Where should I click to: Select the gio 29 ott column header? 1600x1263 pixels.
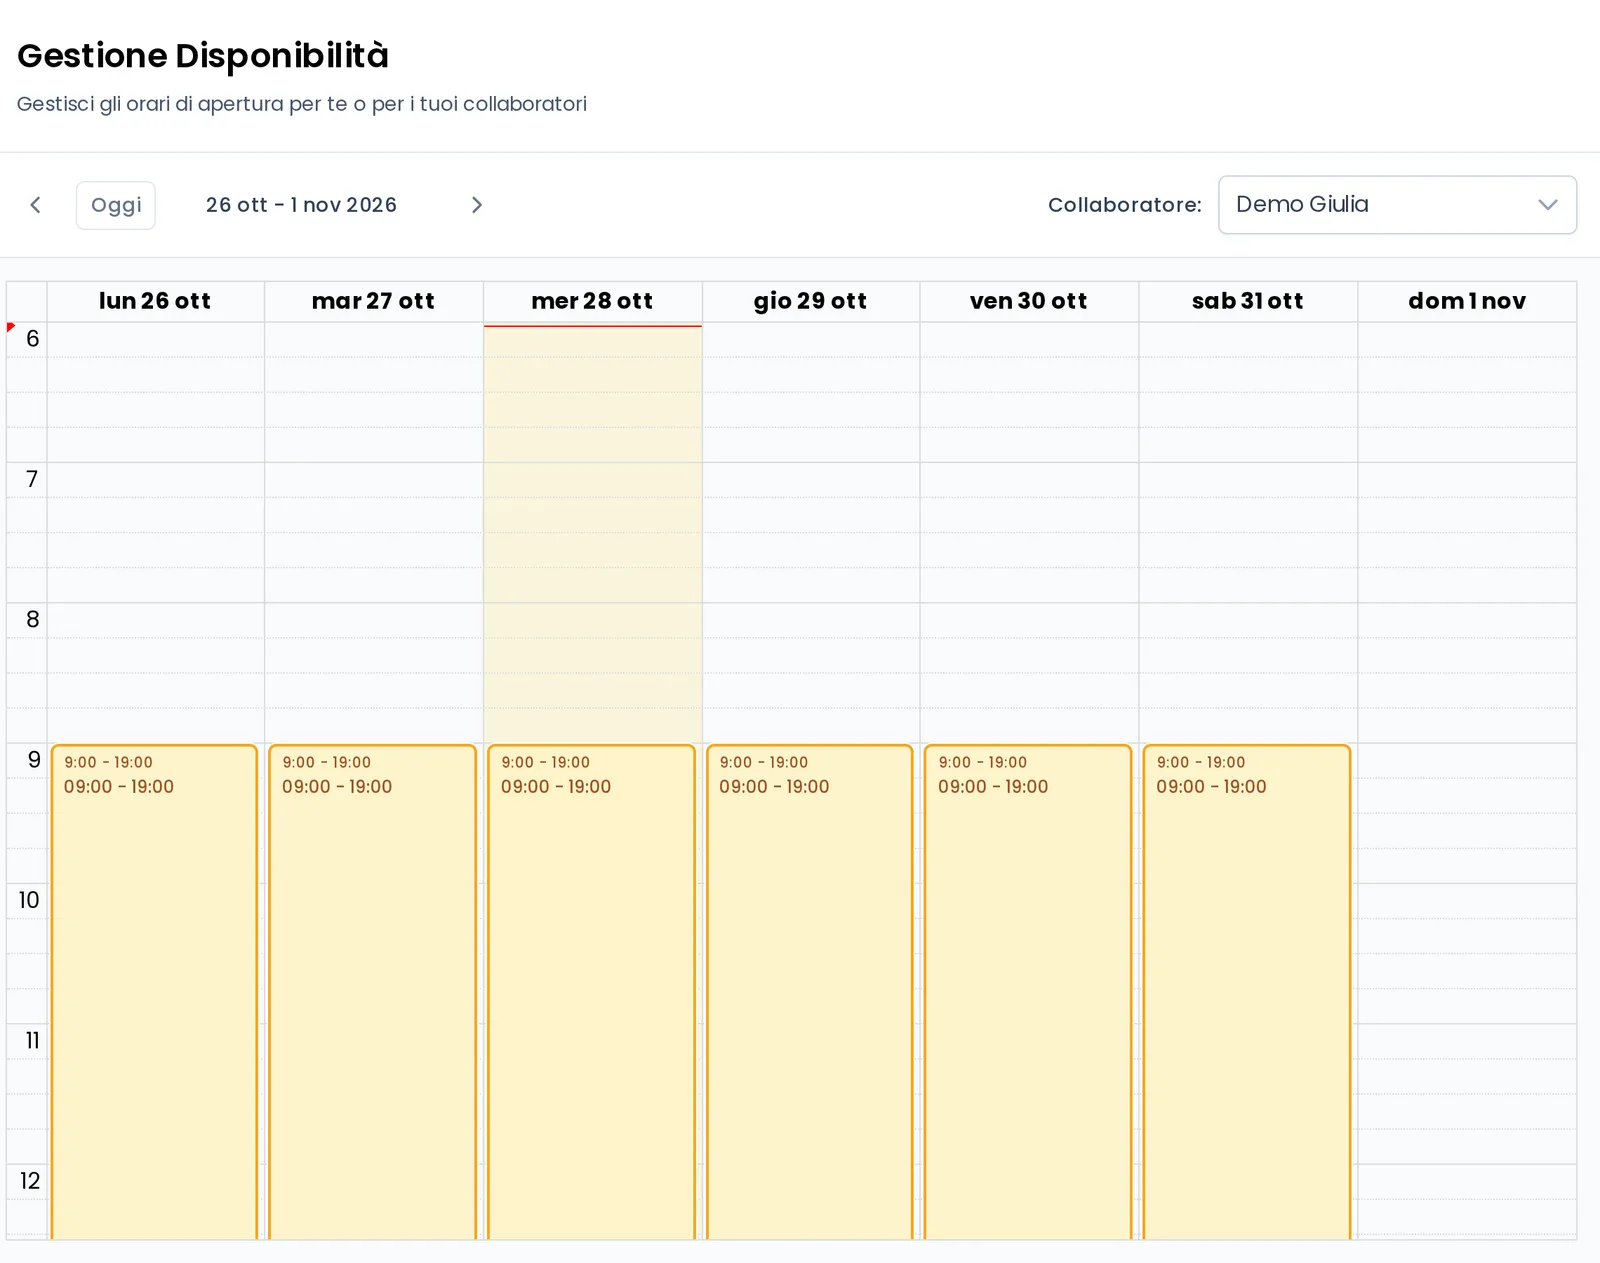(x=810, y=301)
